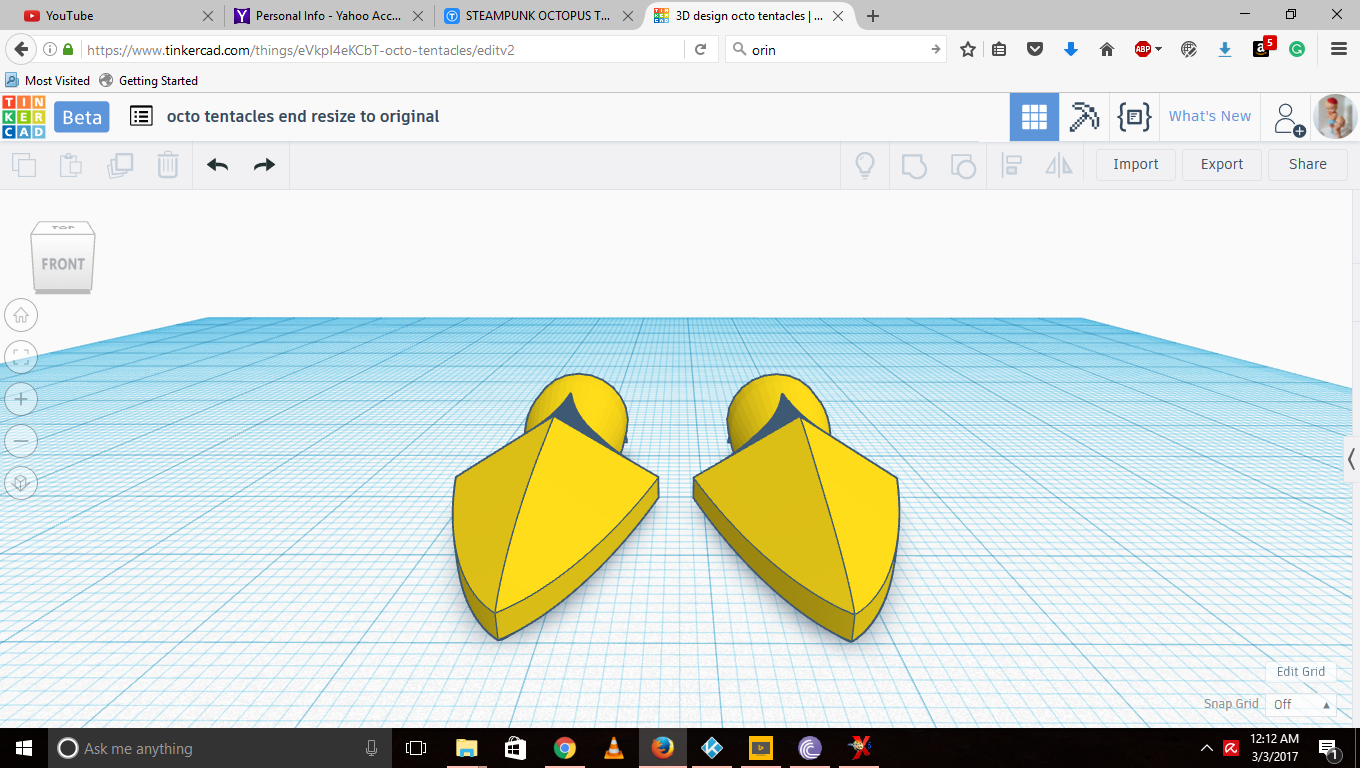Viewport: 1360px width, 768px height.
Task: Click the Duplicate tool icon
Action: [x=120, y=165]
